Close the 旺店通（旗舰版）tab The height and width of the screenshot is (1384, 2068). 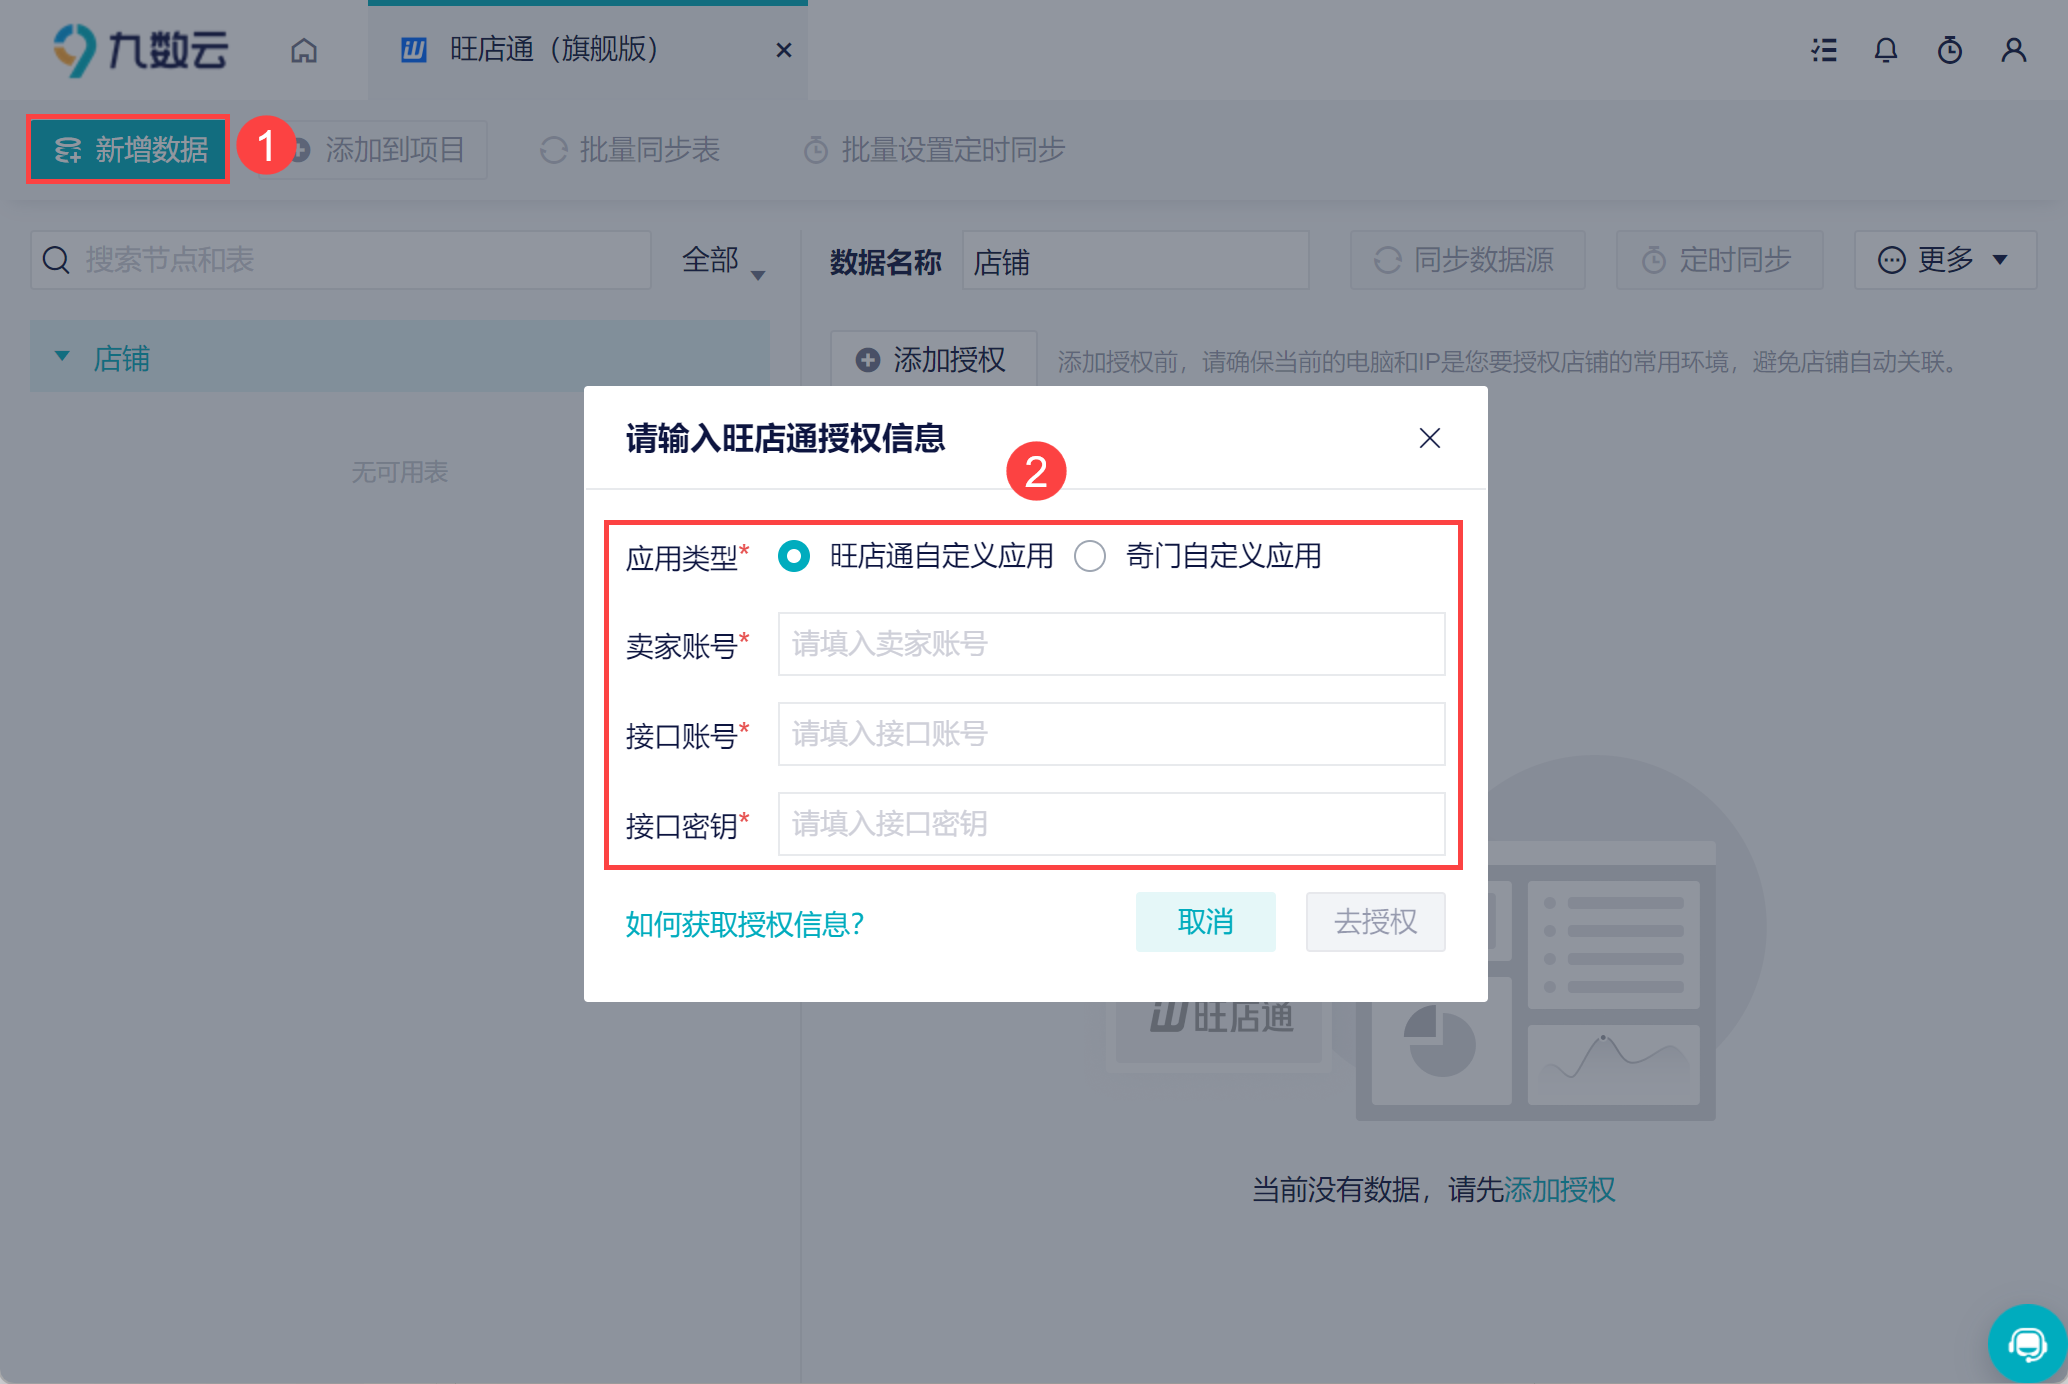pos(784,50)
